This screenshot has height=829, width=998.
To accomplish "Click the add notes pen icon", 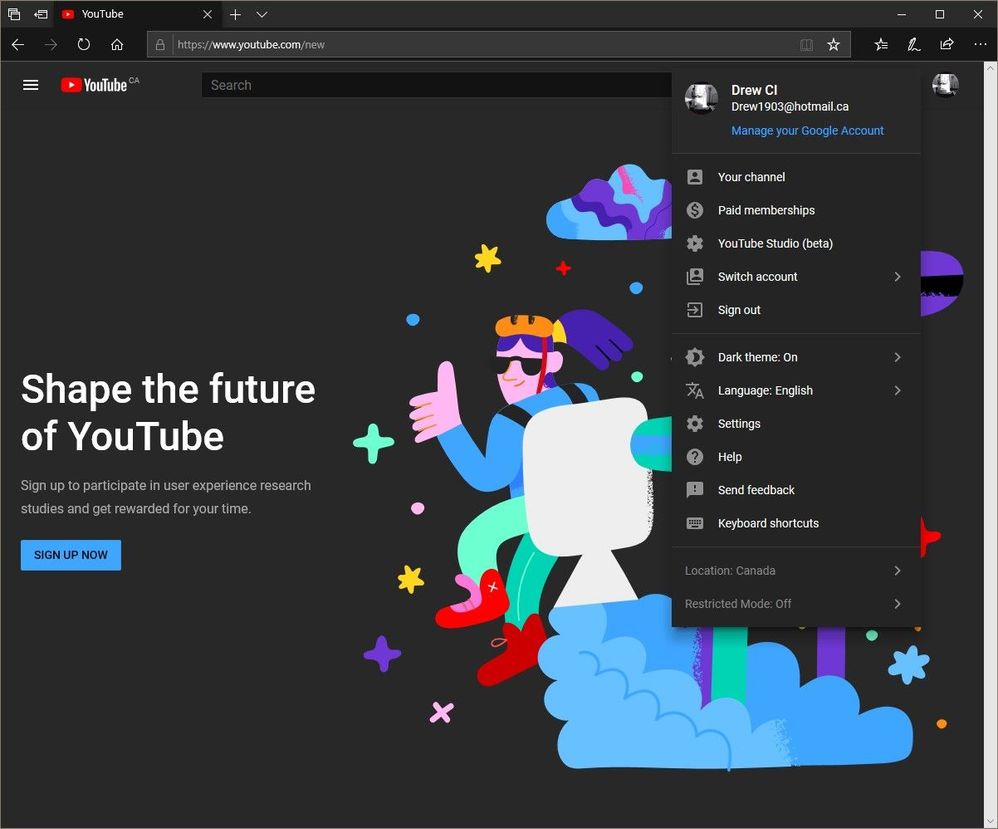I will (x=913, y=45).
